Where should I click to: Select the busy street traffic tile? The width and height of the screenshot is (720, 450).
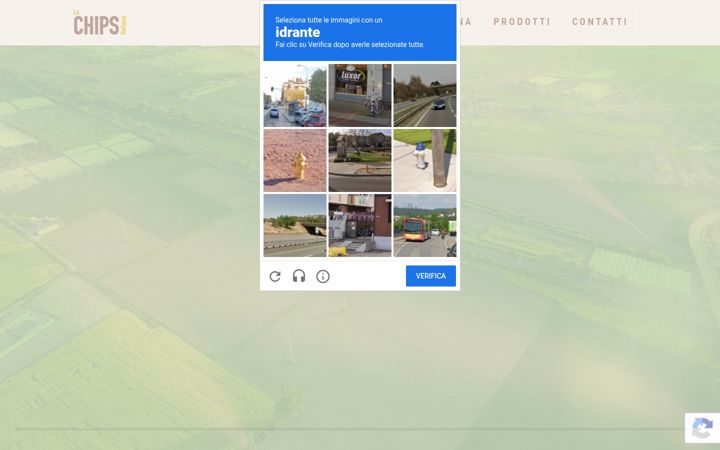[295, 95]
